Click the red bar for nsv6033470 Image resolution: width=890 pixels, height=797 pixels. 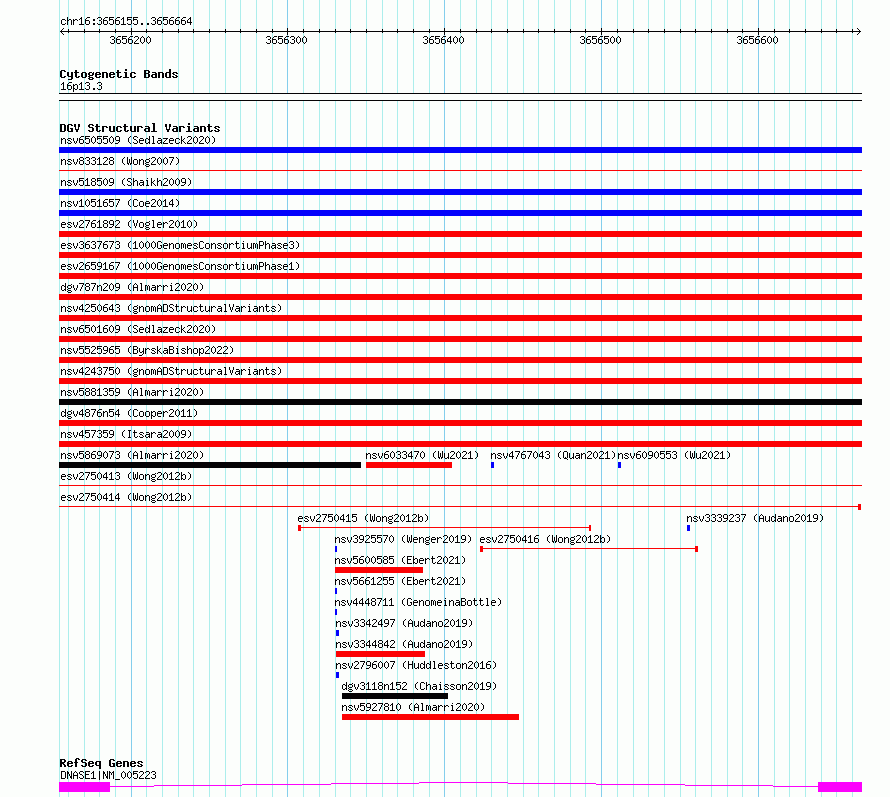409,465
